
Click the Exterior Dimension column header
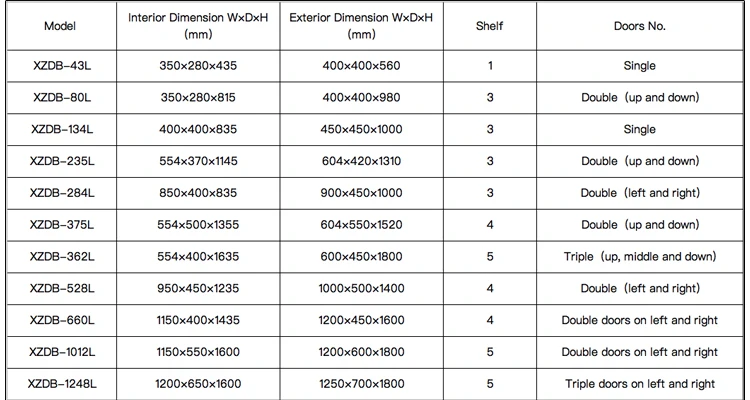(x=346, y=27)
